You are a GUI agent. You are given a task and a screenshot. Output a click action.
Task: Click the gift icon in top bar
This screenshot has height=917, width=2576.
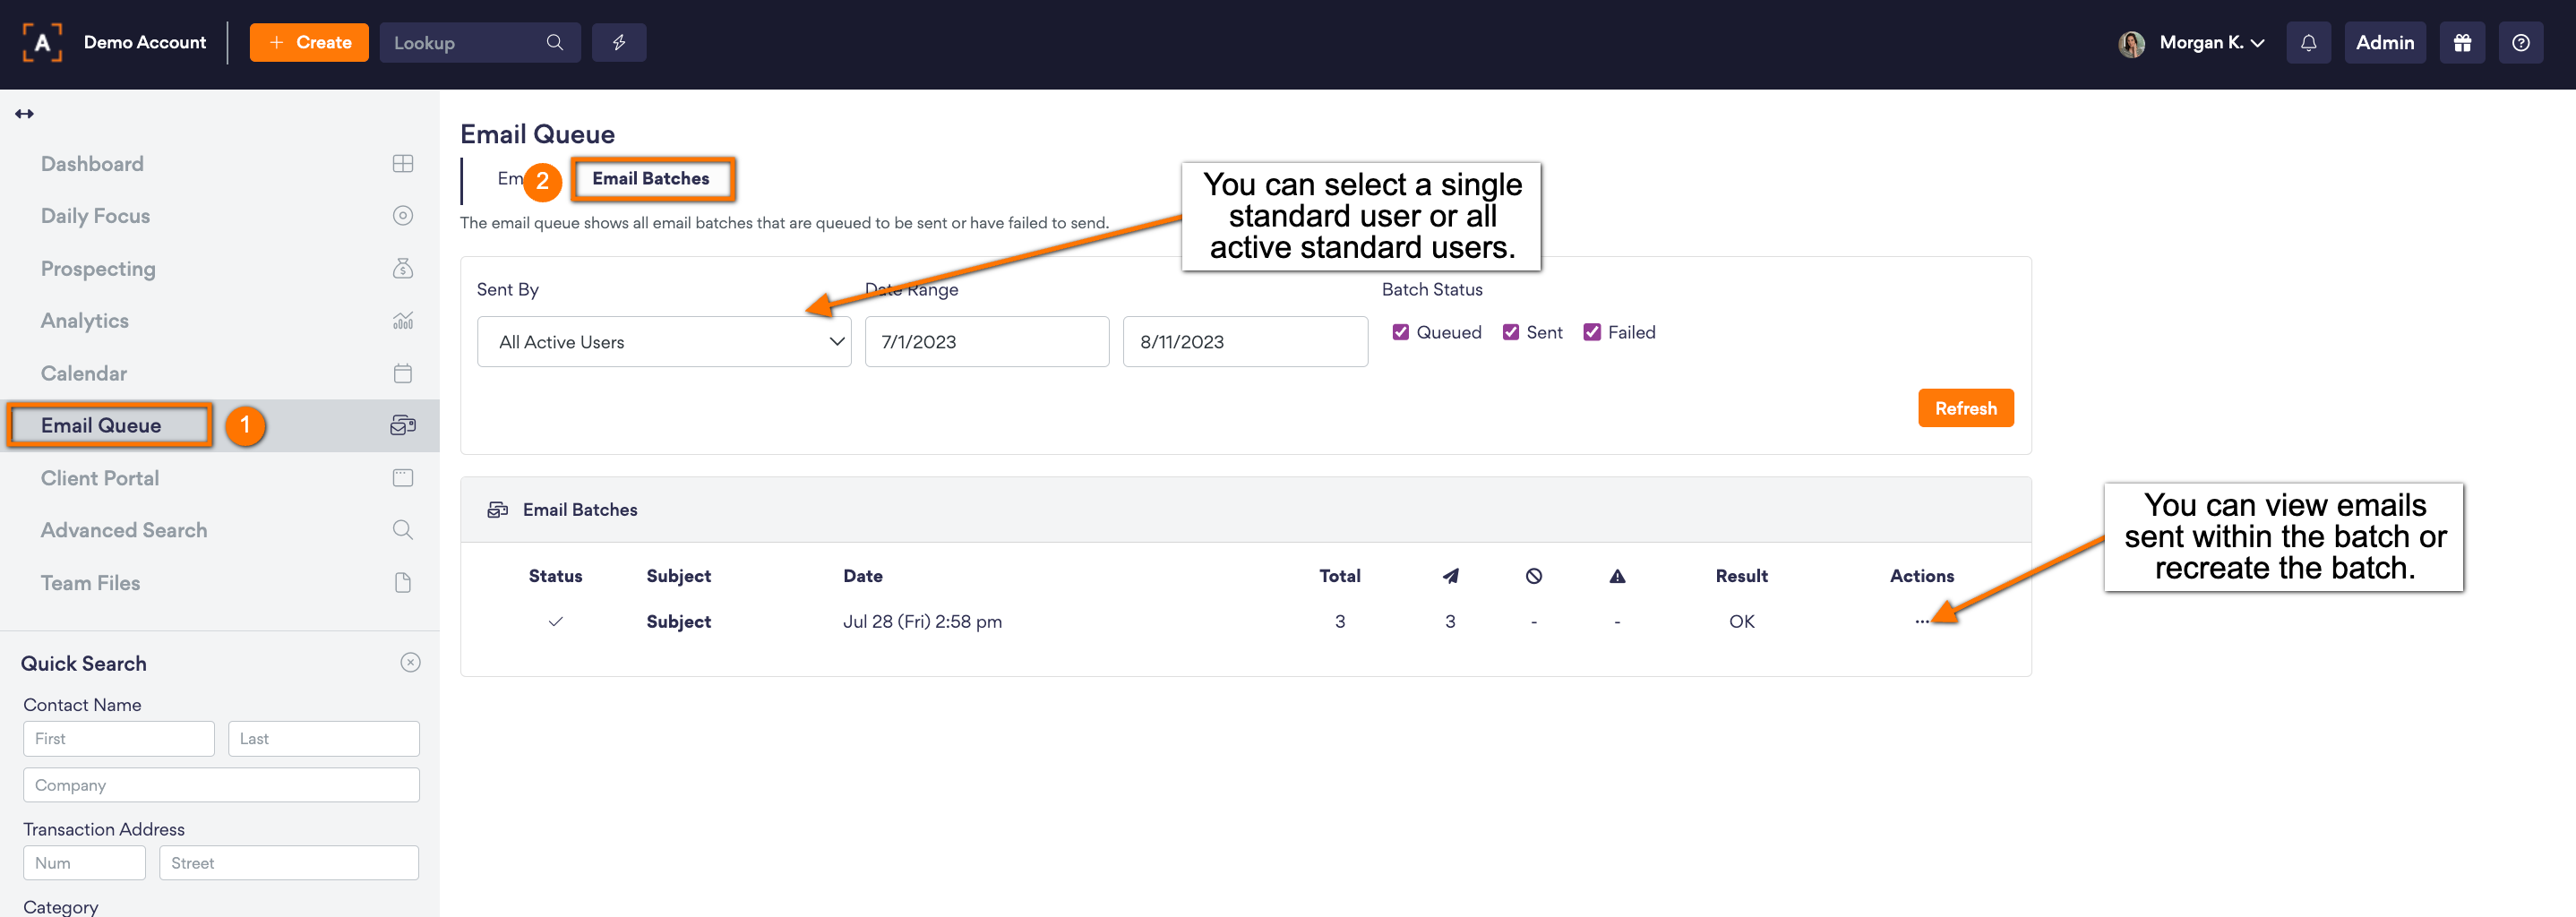[2463, 42]
